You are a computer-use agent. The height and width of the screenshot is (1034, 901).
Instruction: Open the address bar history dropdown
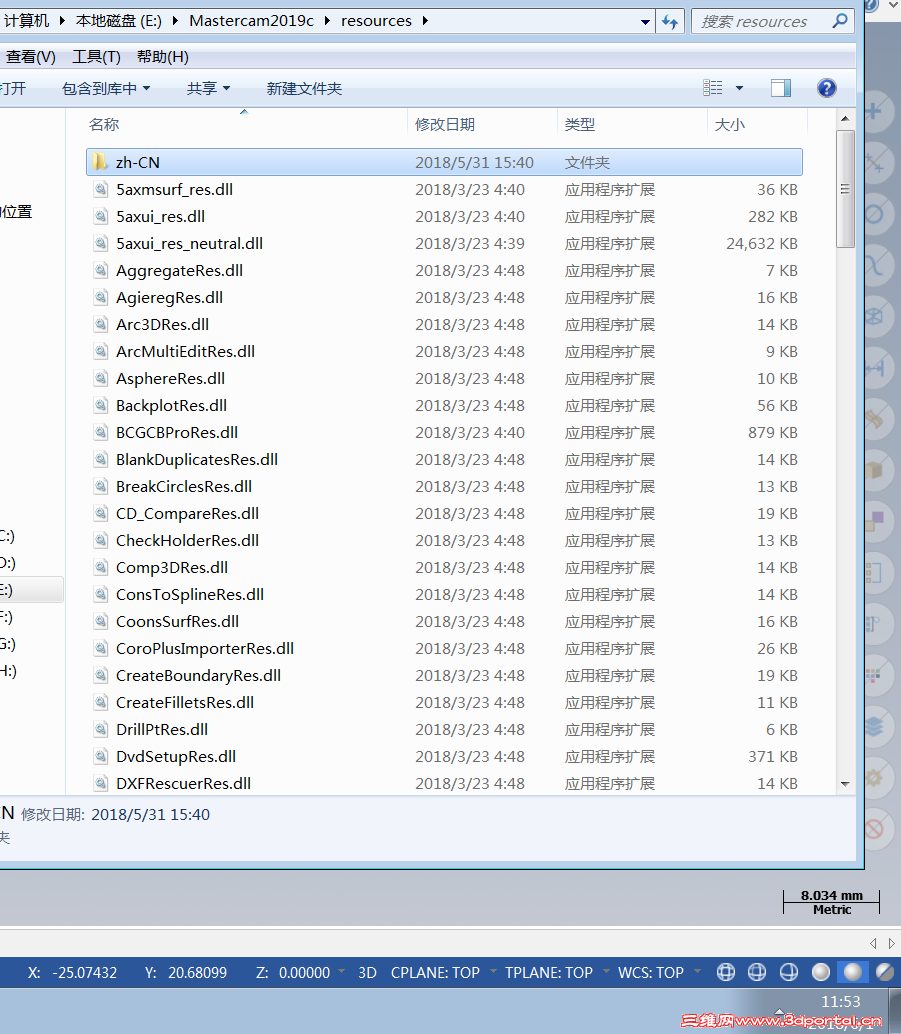645,22
